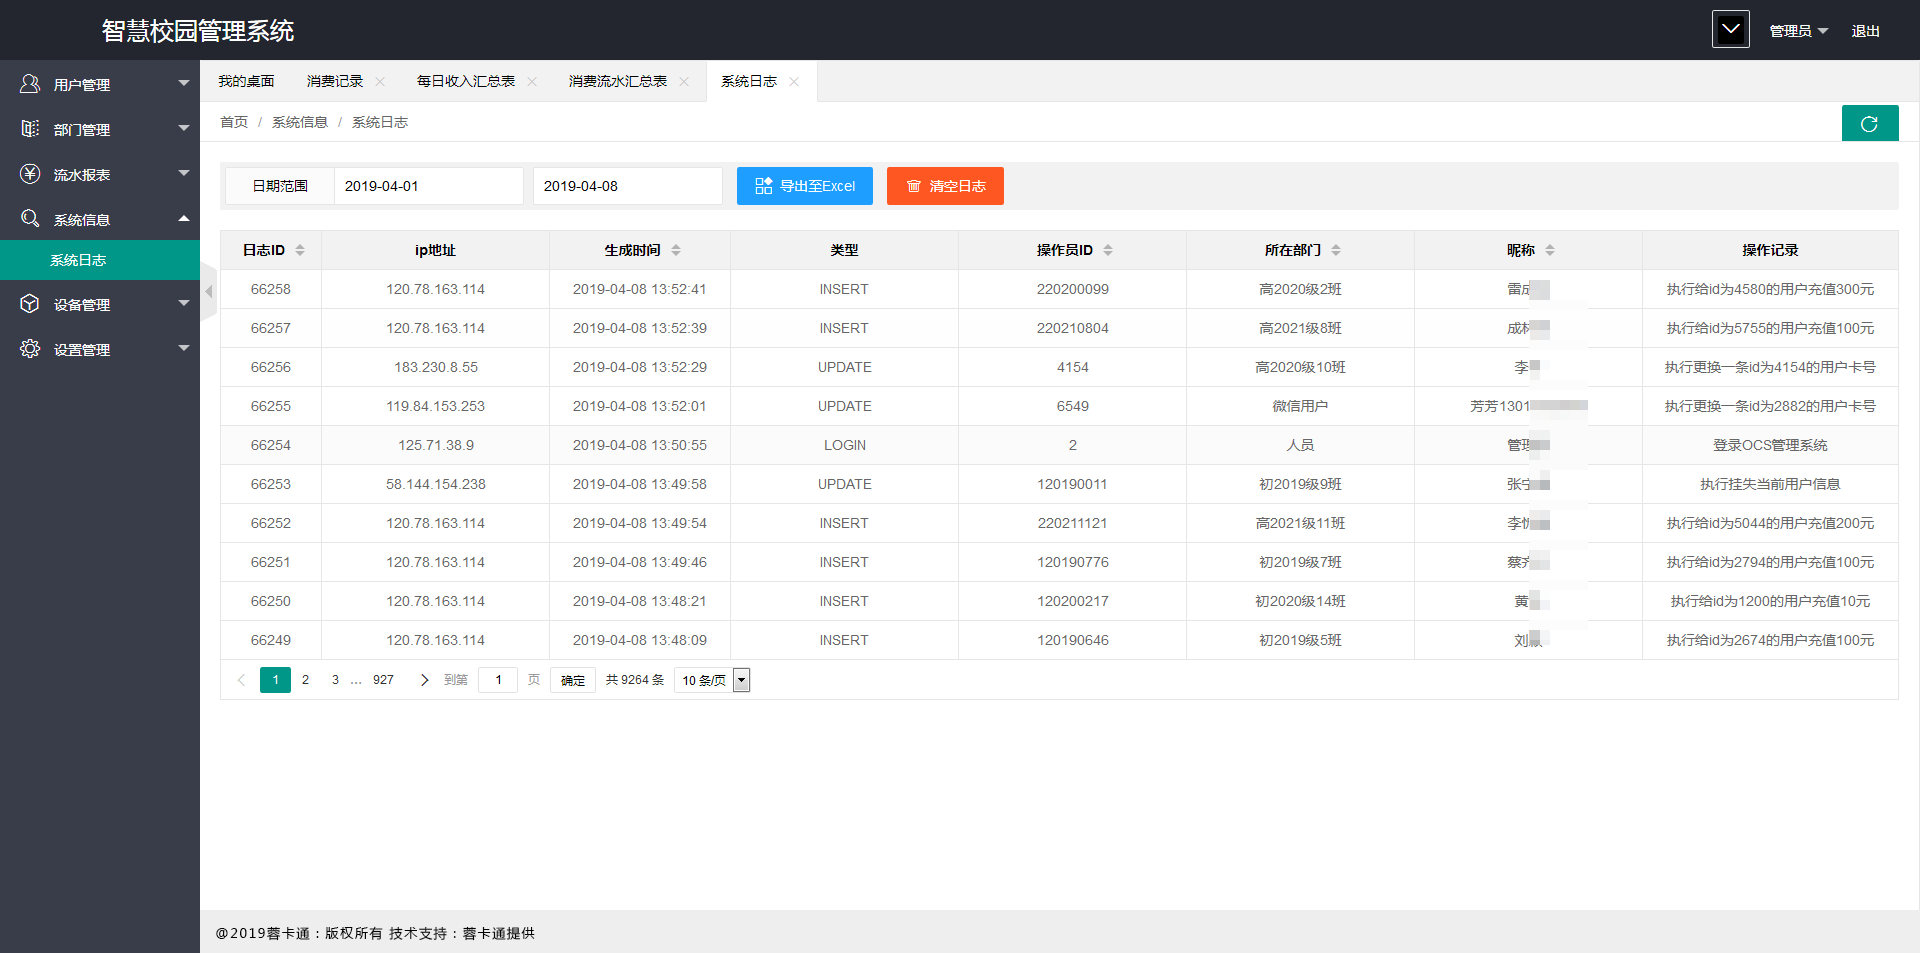Open the 管理员 account dropdown

point(1798,31)
